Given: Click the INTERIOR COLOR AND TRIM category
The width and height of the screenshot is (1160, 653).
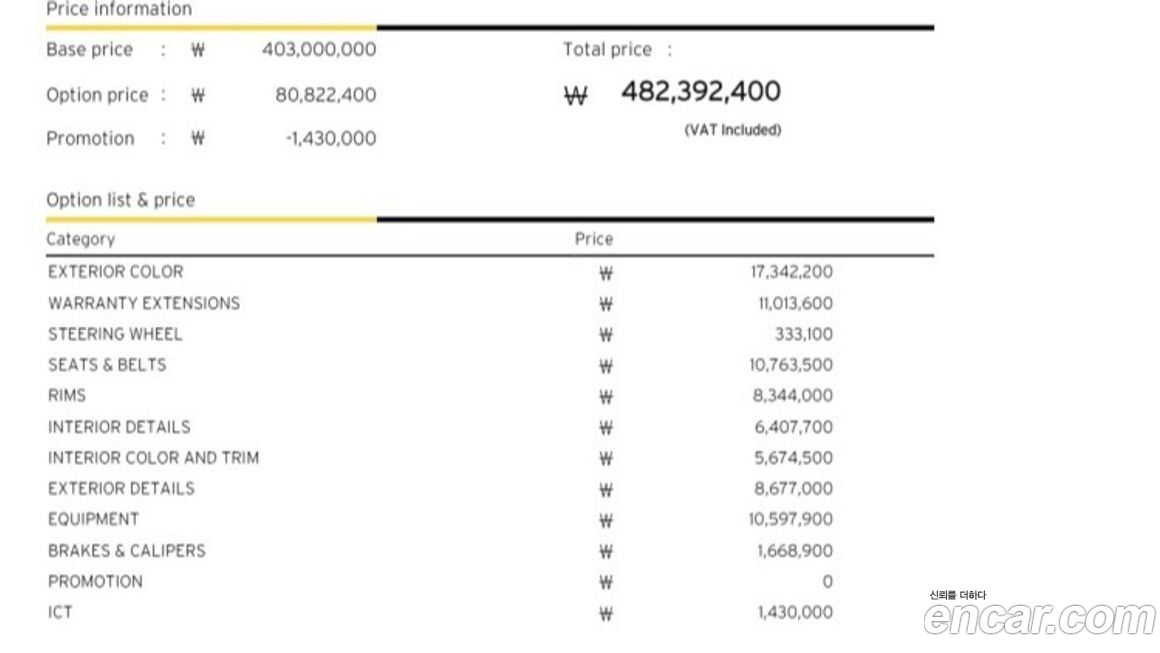Looking at the screenshot, I should tap(153, 458).
